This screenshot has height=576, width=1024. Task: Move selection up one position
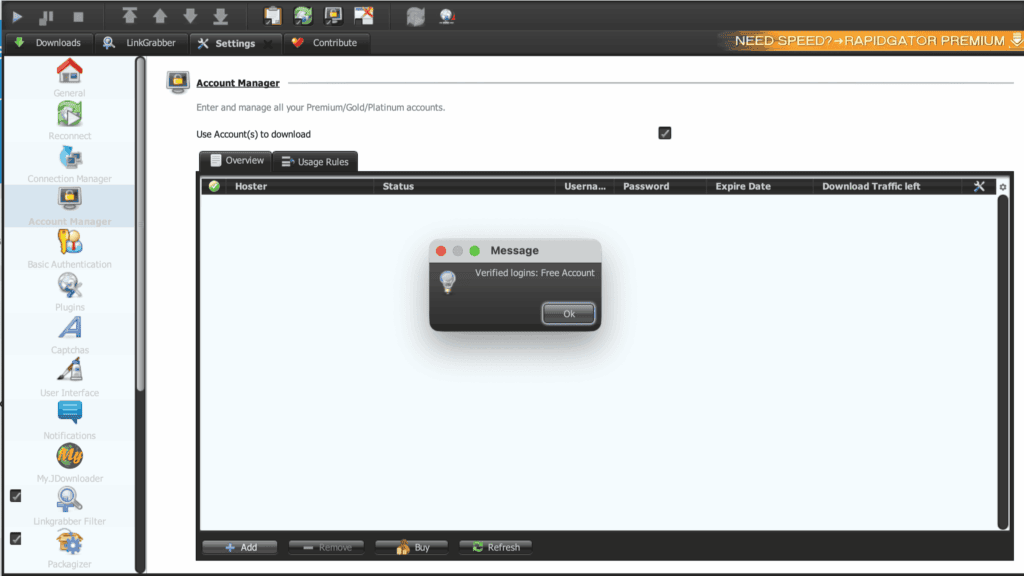pos(159,16)
